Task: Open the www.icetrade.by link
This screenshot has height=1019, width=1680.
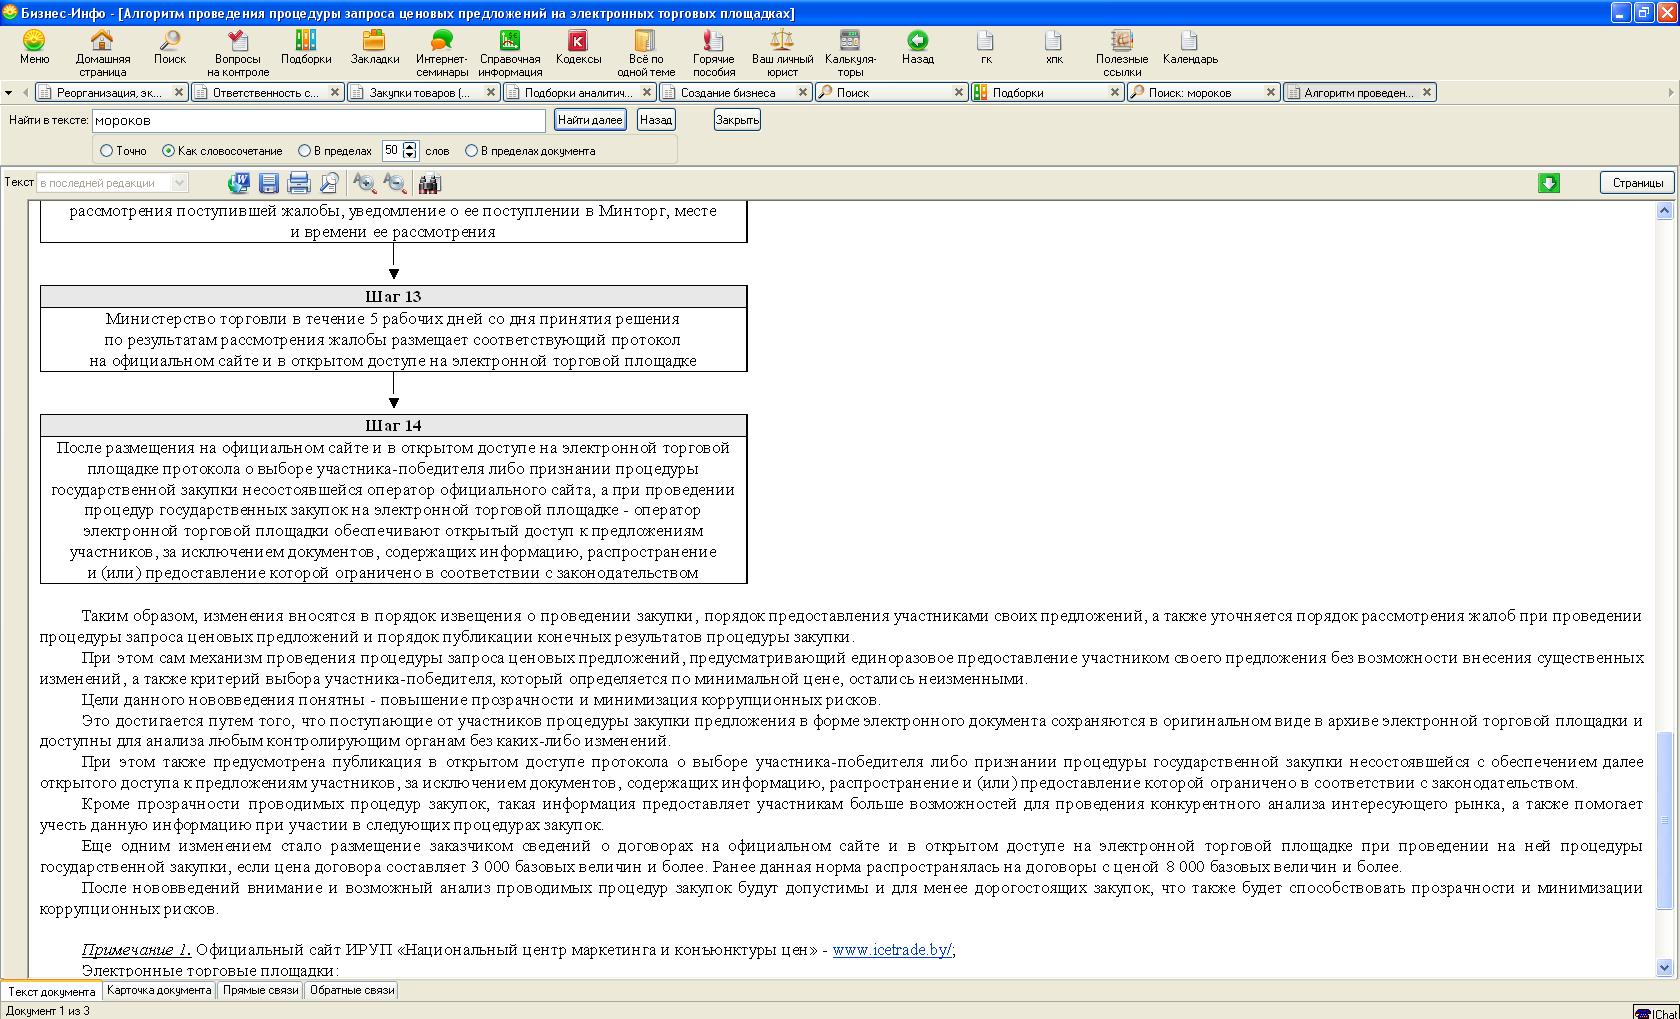Action: 892,950
